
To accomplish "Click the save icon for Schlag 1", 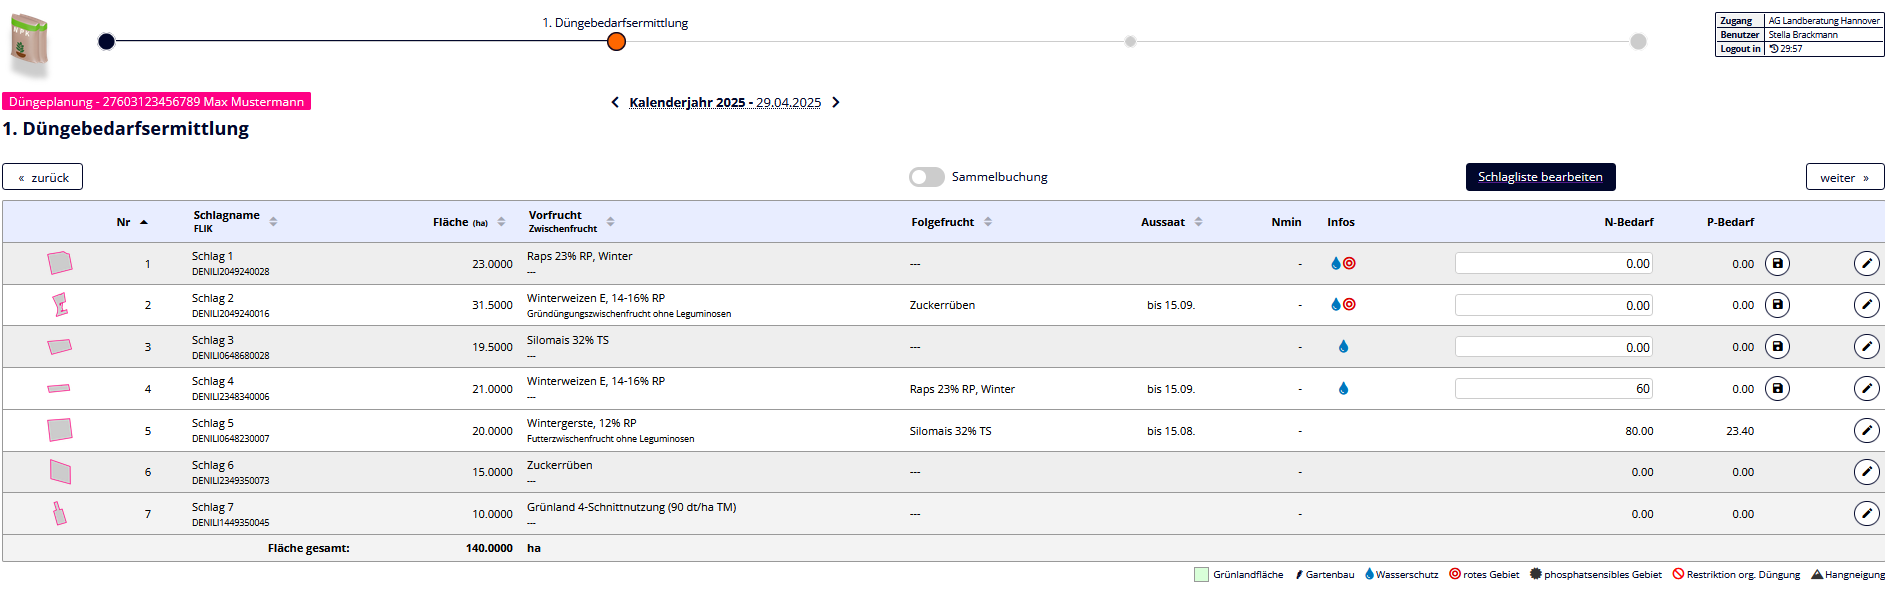I will (1777, 264).
